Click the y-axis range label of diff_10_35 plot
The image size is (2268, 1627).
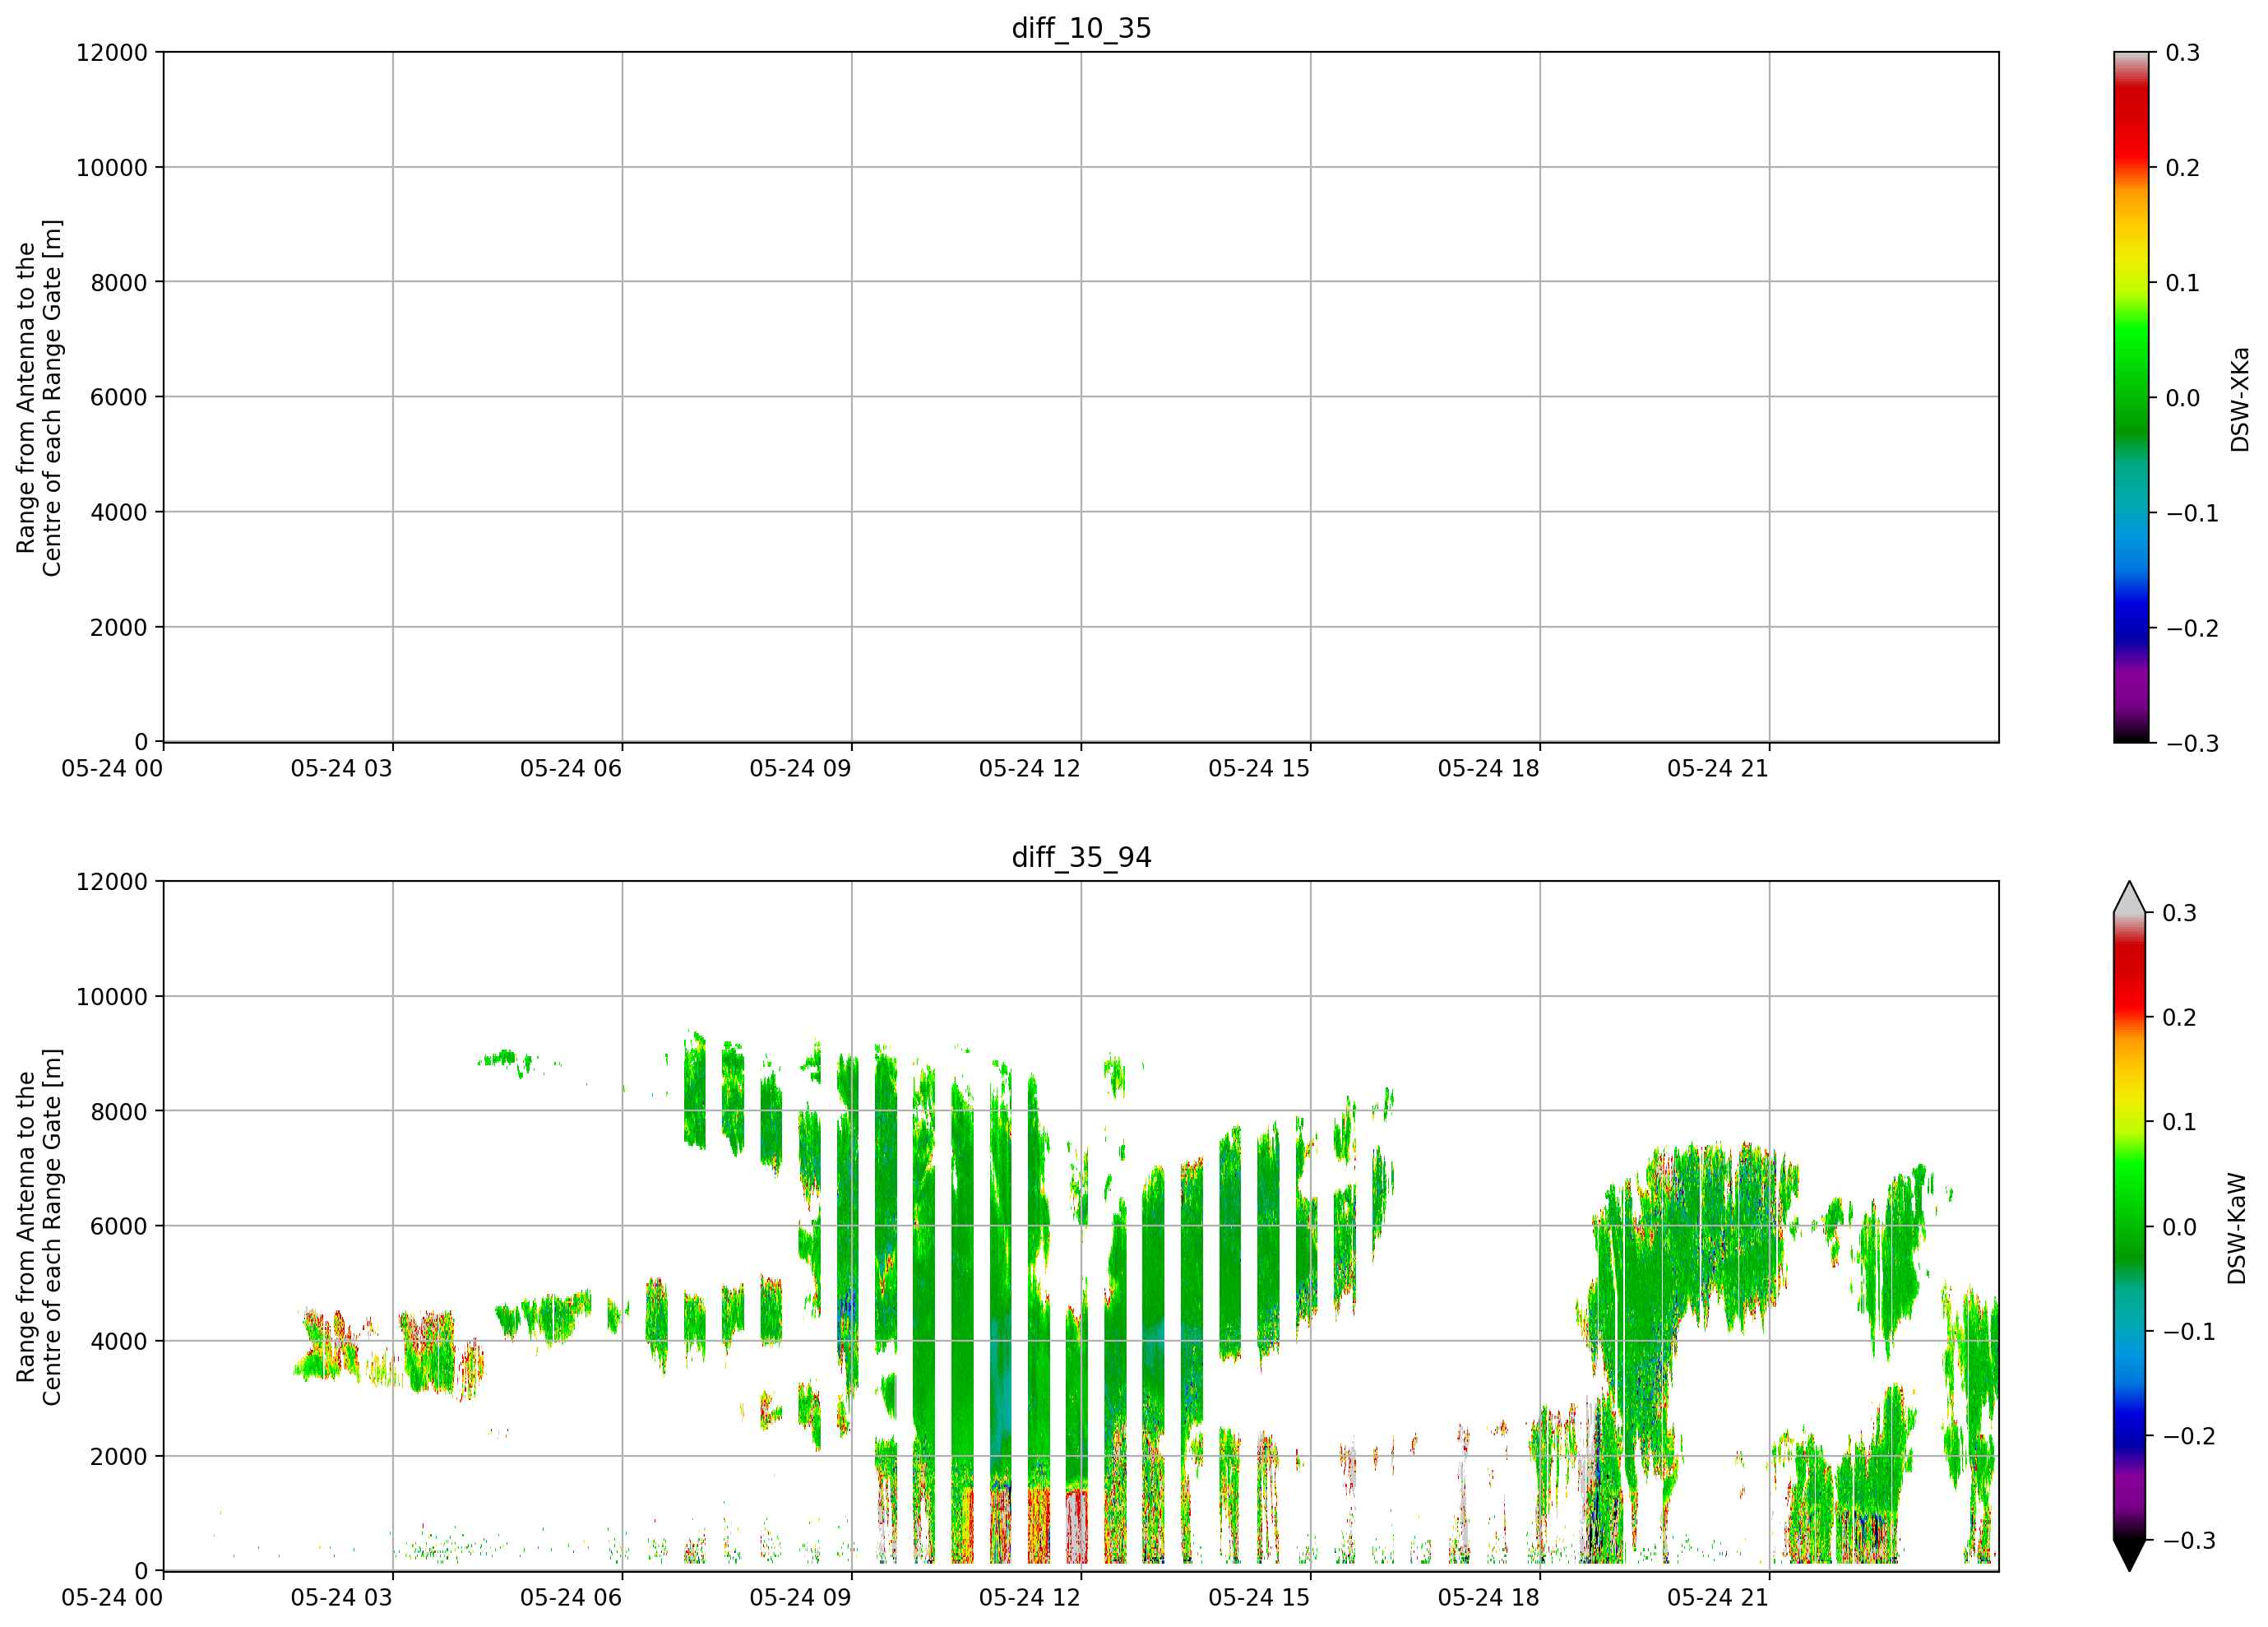(x=39, y=398)
